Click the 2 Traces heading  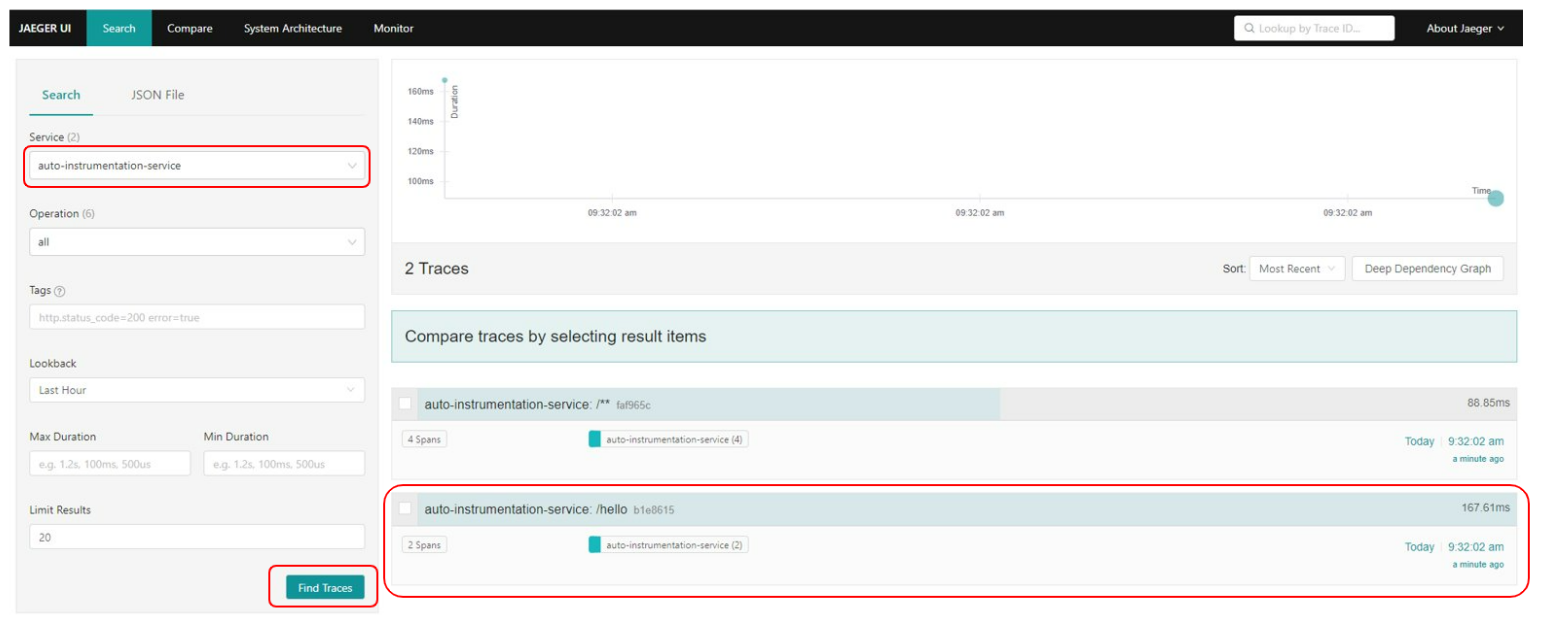pyautogui.click(x=436, y=268)
